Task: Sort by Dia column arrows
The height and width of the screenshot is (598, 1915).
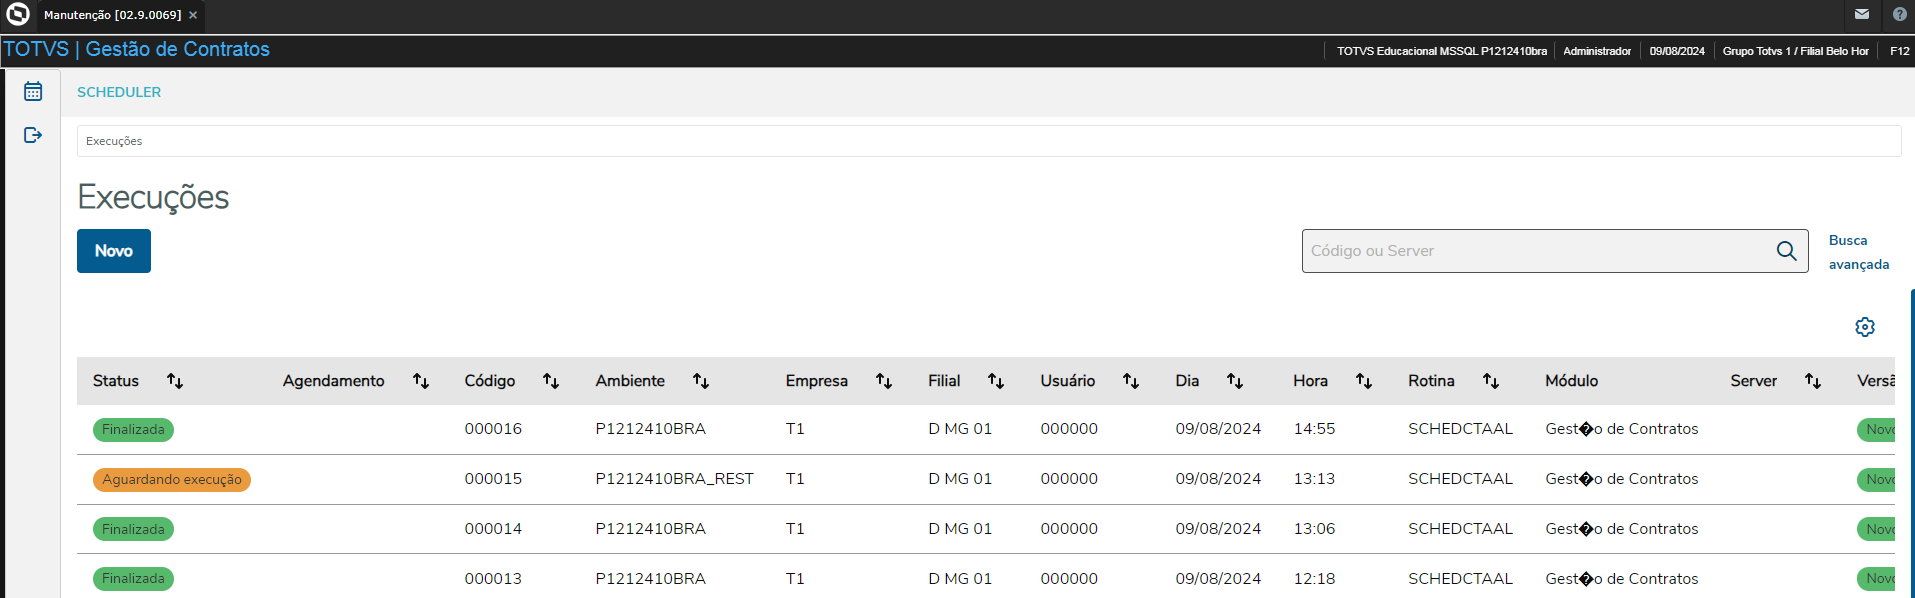Action: coord(1235,381)
